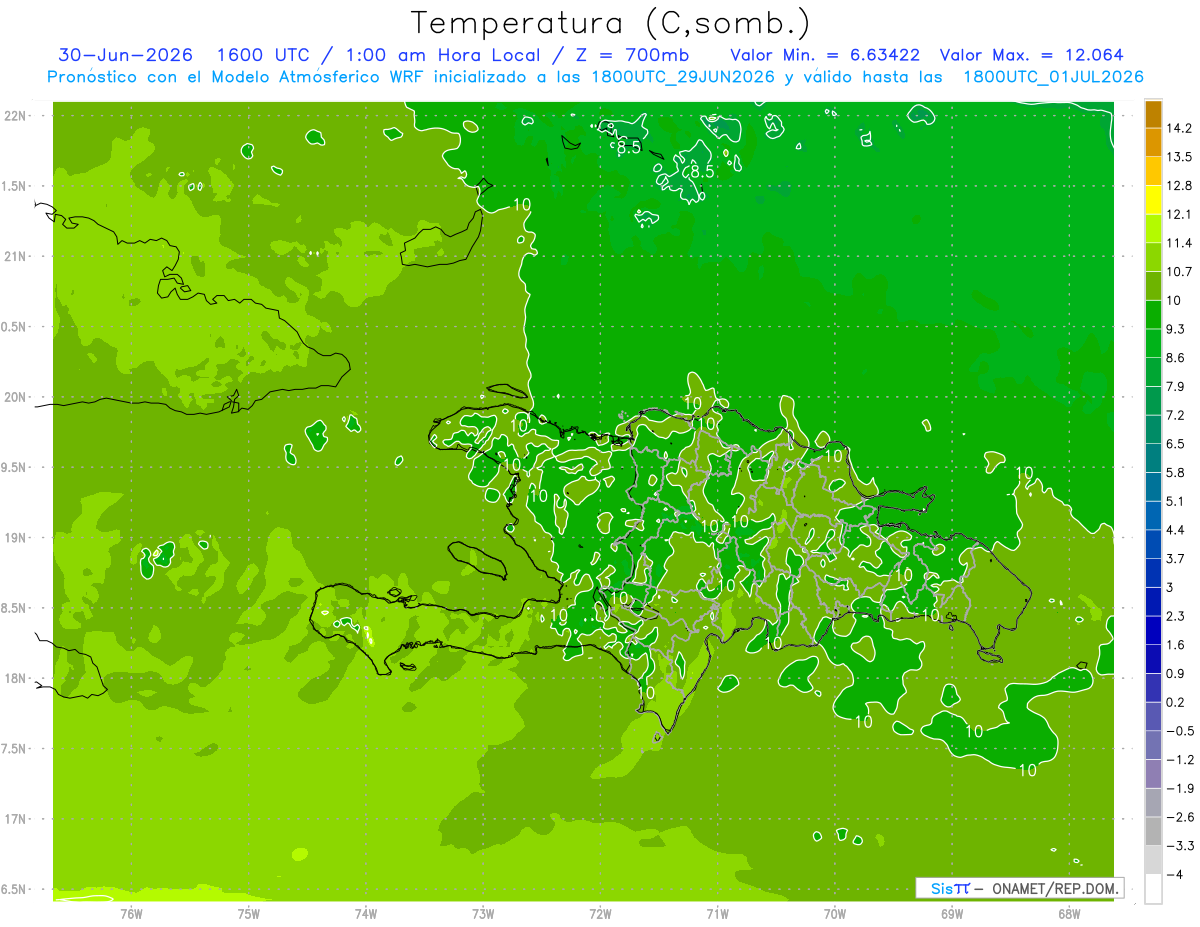This screenshot has height=927, width=1200.
Task: Click the "-0.5" color scale label
Action: pyautogui.click(x=1179, y=731)
